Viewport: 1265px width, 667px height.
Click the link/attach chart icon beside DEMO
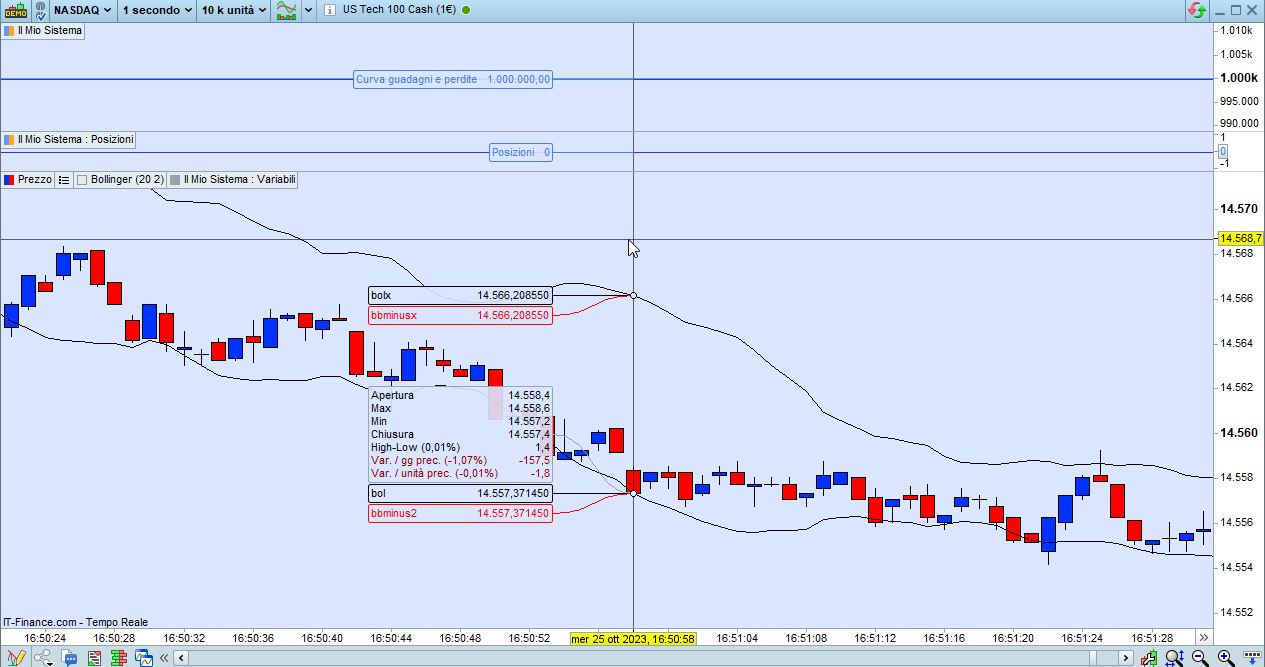coord(39,10)
